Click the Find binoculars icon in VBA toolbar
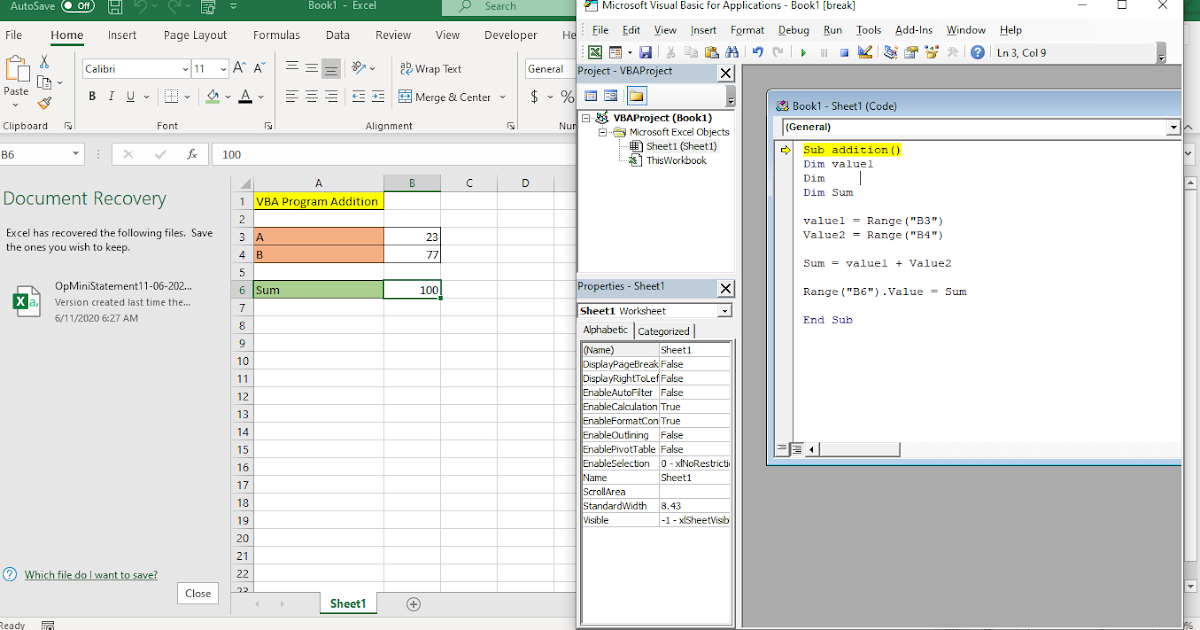 pyautogui.click(x=730, y=52)
